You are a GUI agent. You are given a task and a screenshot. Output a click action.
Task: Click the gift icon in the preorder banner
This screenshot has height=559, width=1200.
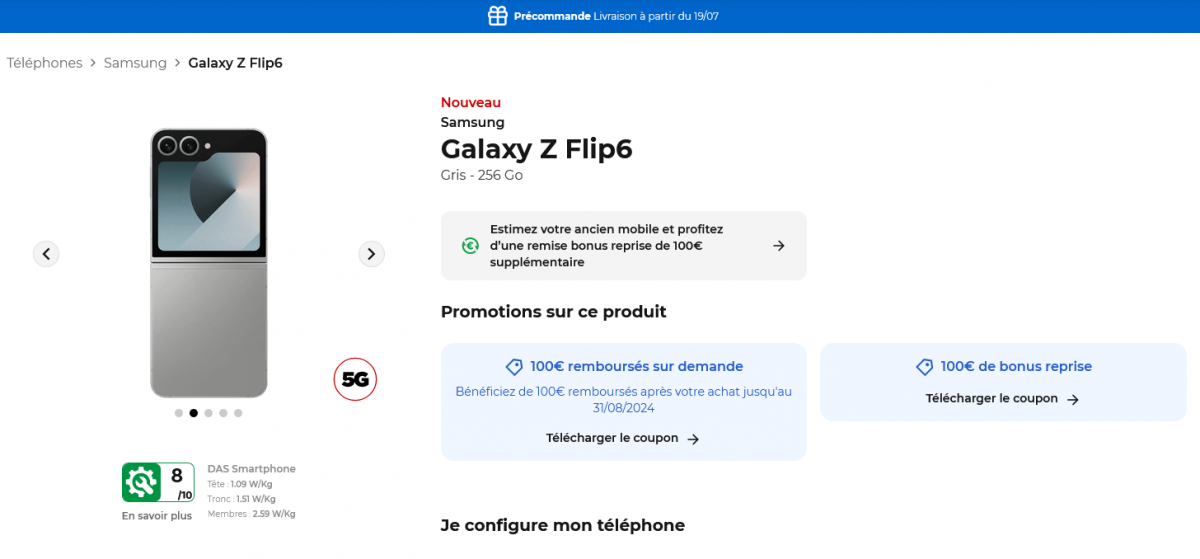[497, 16]
